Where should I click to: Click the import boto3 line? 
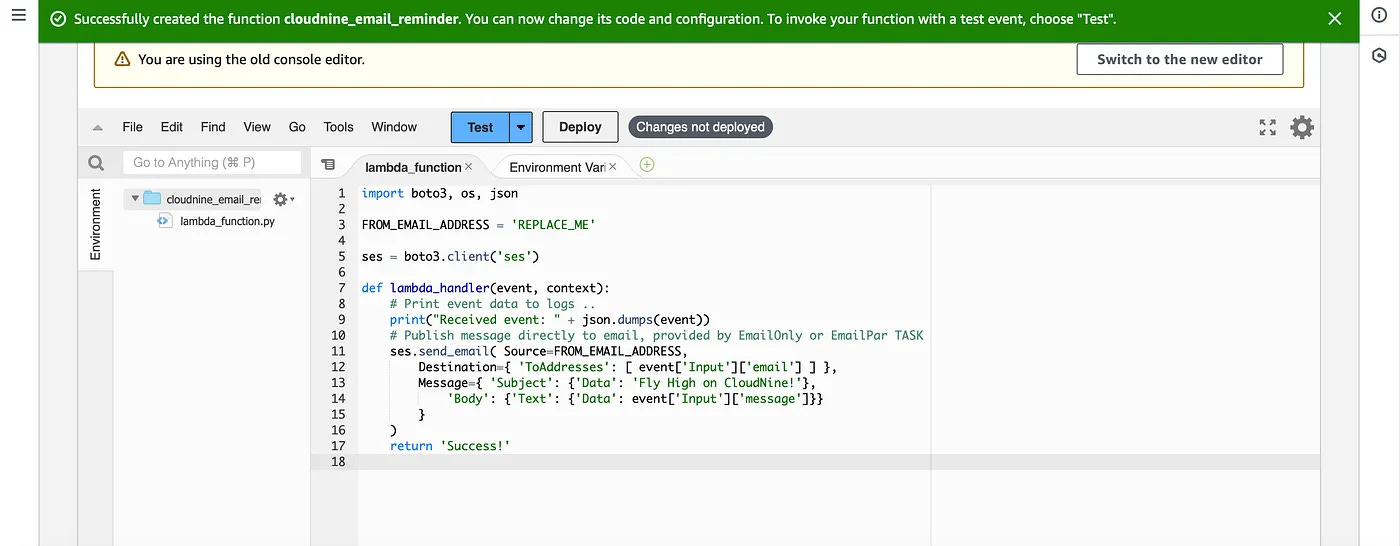(440, 193)
